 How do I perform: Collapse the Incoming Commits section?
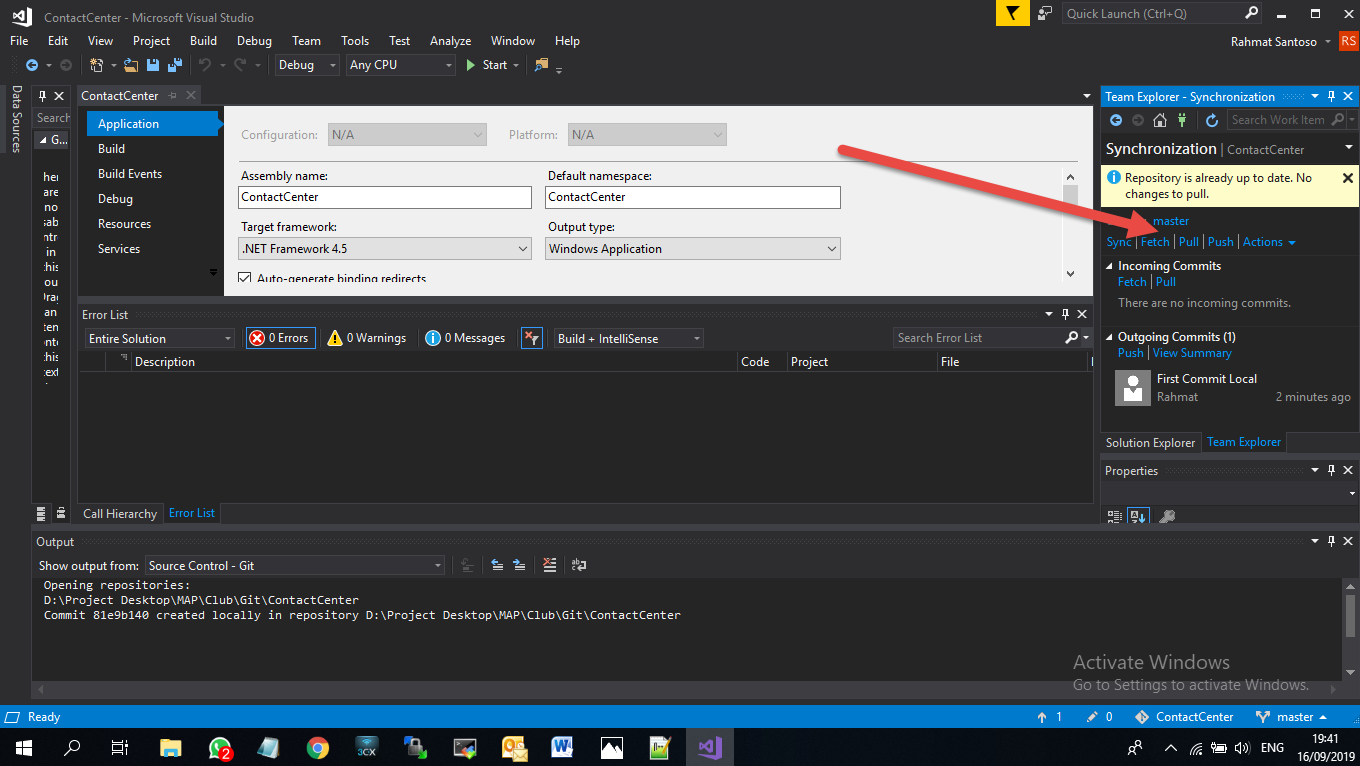[x=1109, y=266]
